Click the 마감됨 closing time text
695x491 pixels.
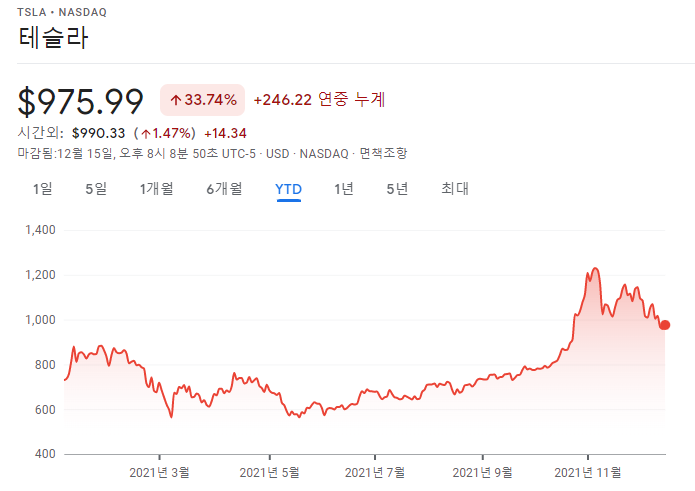tap(137, 154)
